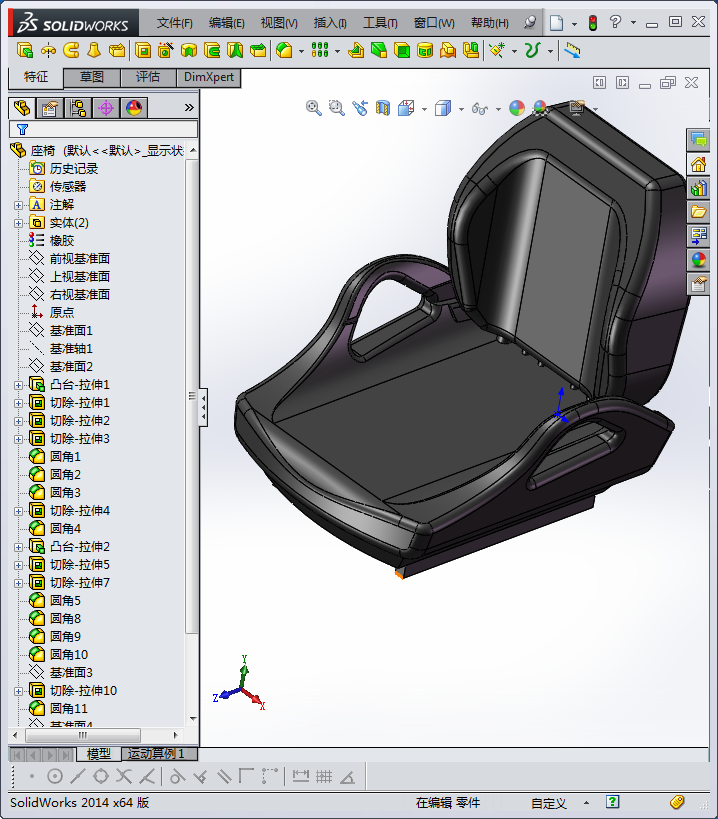This screenshot has height=819, width=718.
Task: Expand the 切除-拉伸4 feature
Action: (18, 511)
